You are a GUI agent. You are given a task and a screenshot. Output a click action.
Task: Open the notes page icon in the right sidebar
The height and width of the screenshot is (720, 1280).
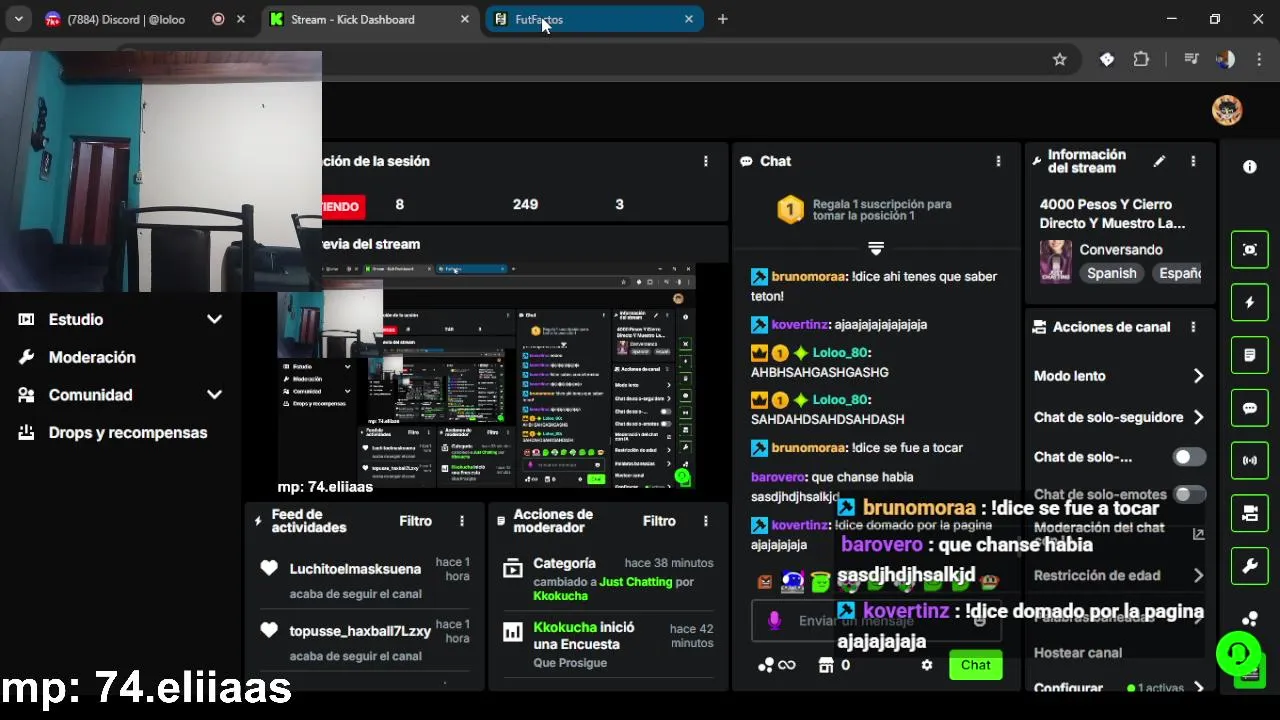click(1249, 355)
